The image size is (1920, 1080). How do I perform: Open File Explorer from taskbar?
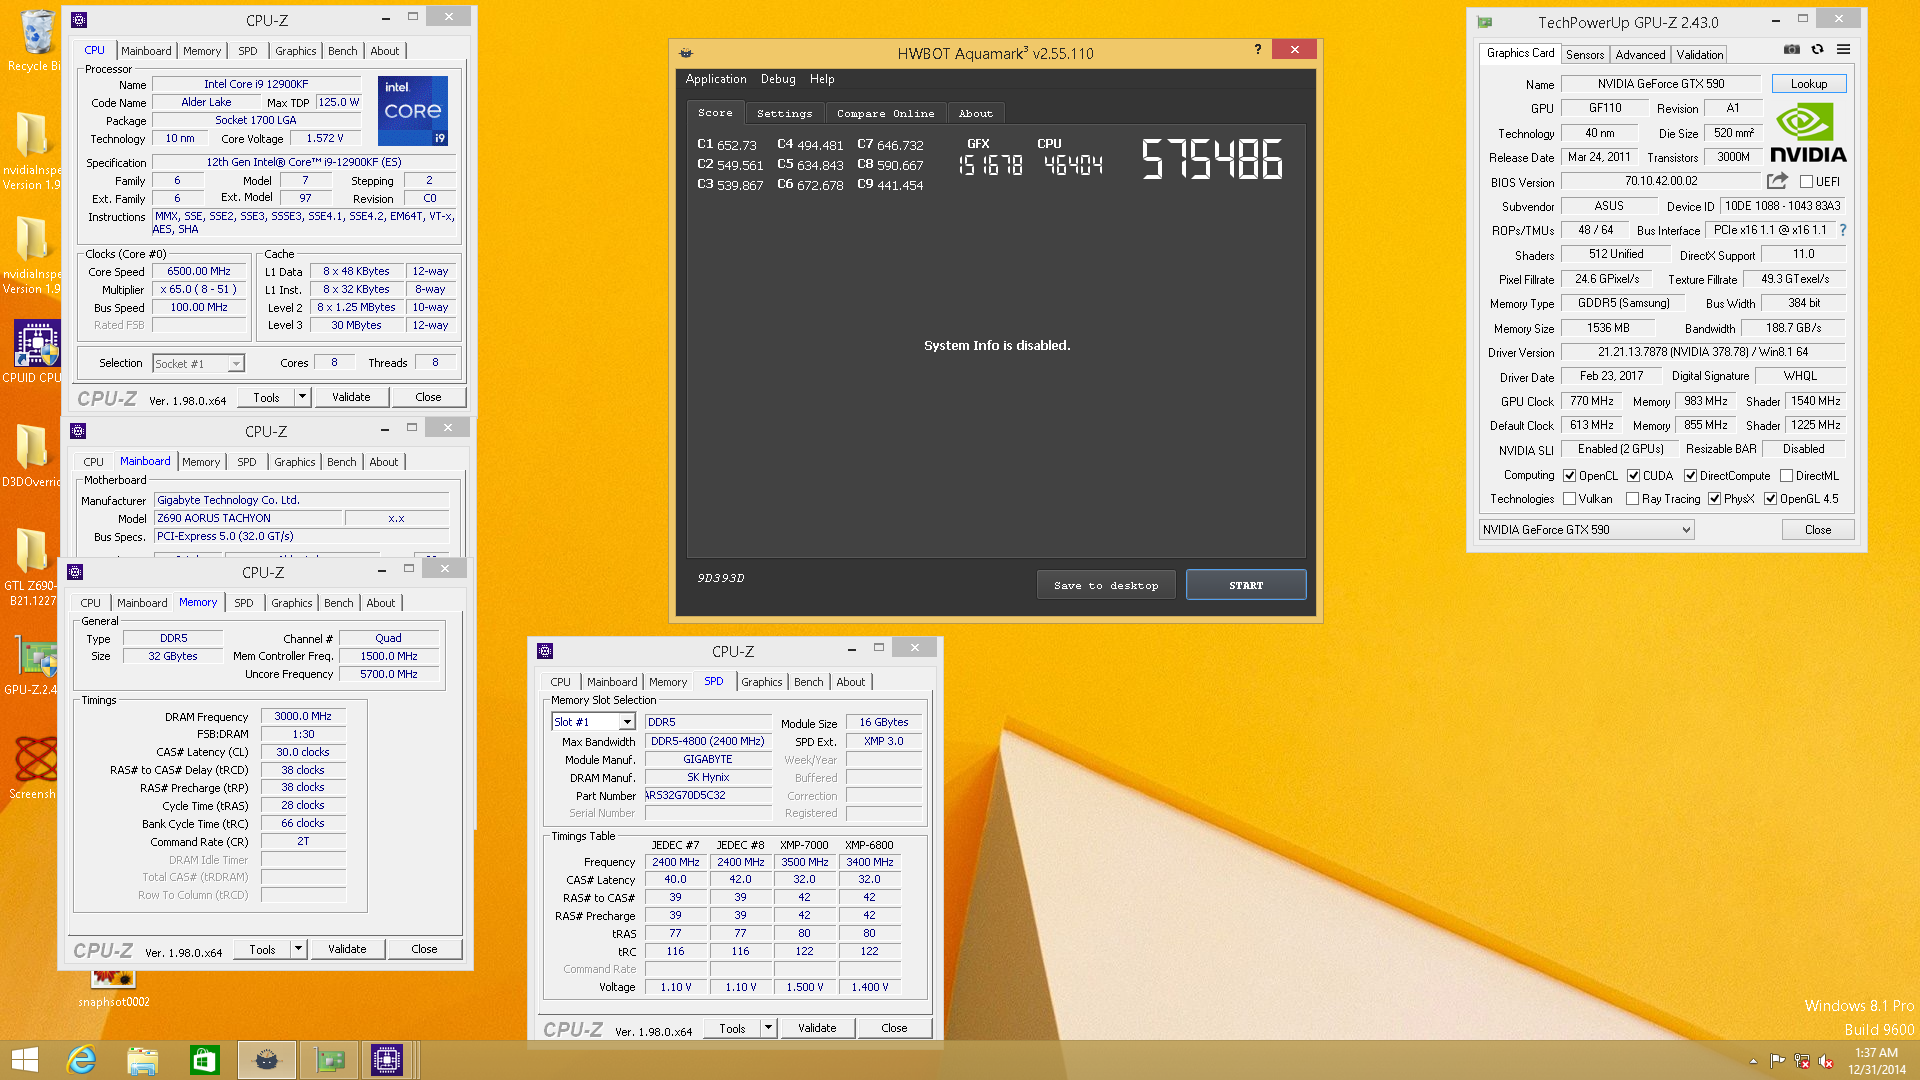point(143,1060)
